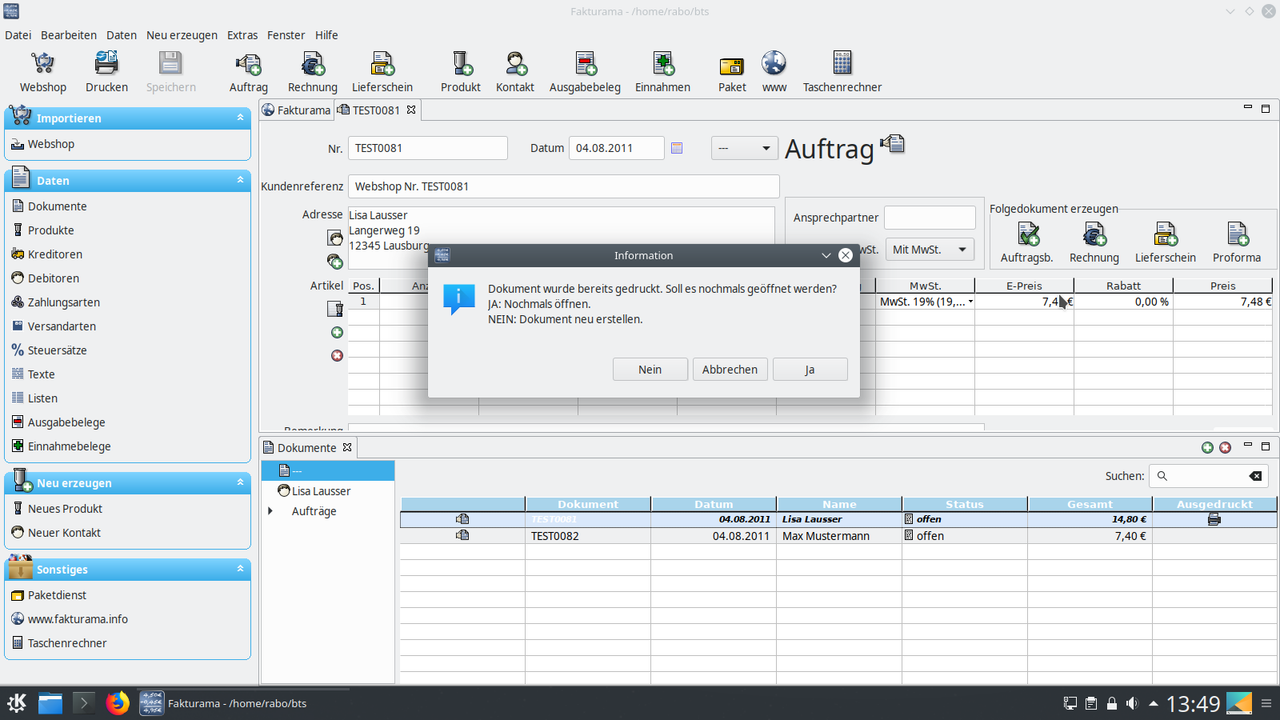Open www.fakturama.info link in sidebar

(x=78, y=619)
